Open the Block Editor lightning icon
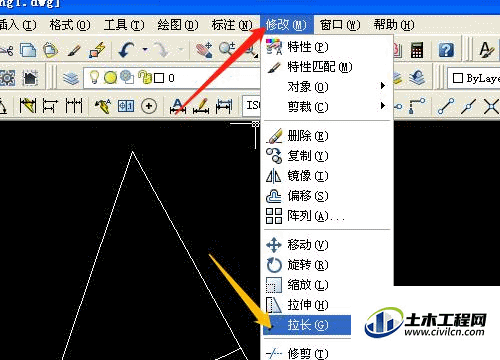The image size is (500, 360). point(97,50)
